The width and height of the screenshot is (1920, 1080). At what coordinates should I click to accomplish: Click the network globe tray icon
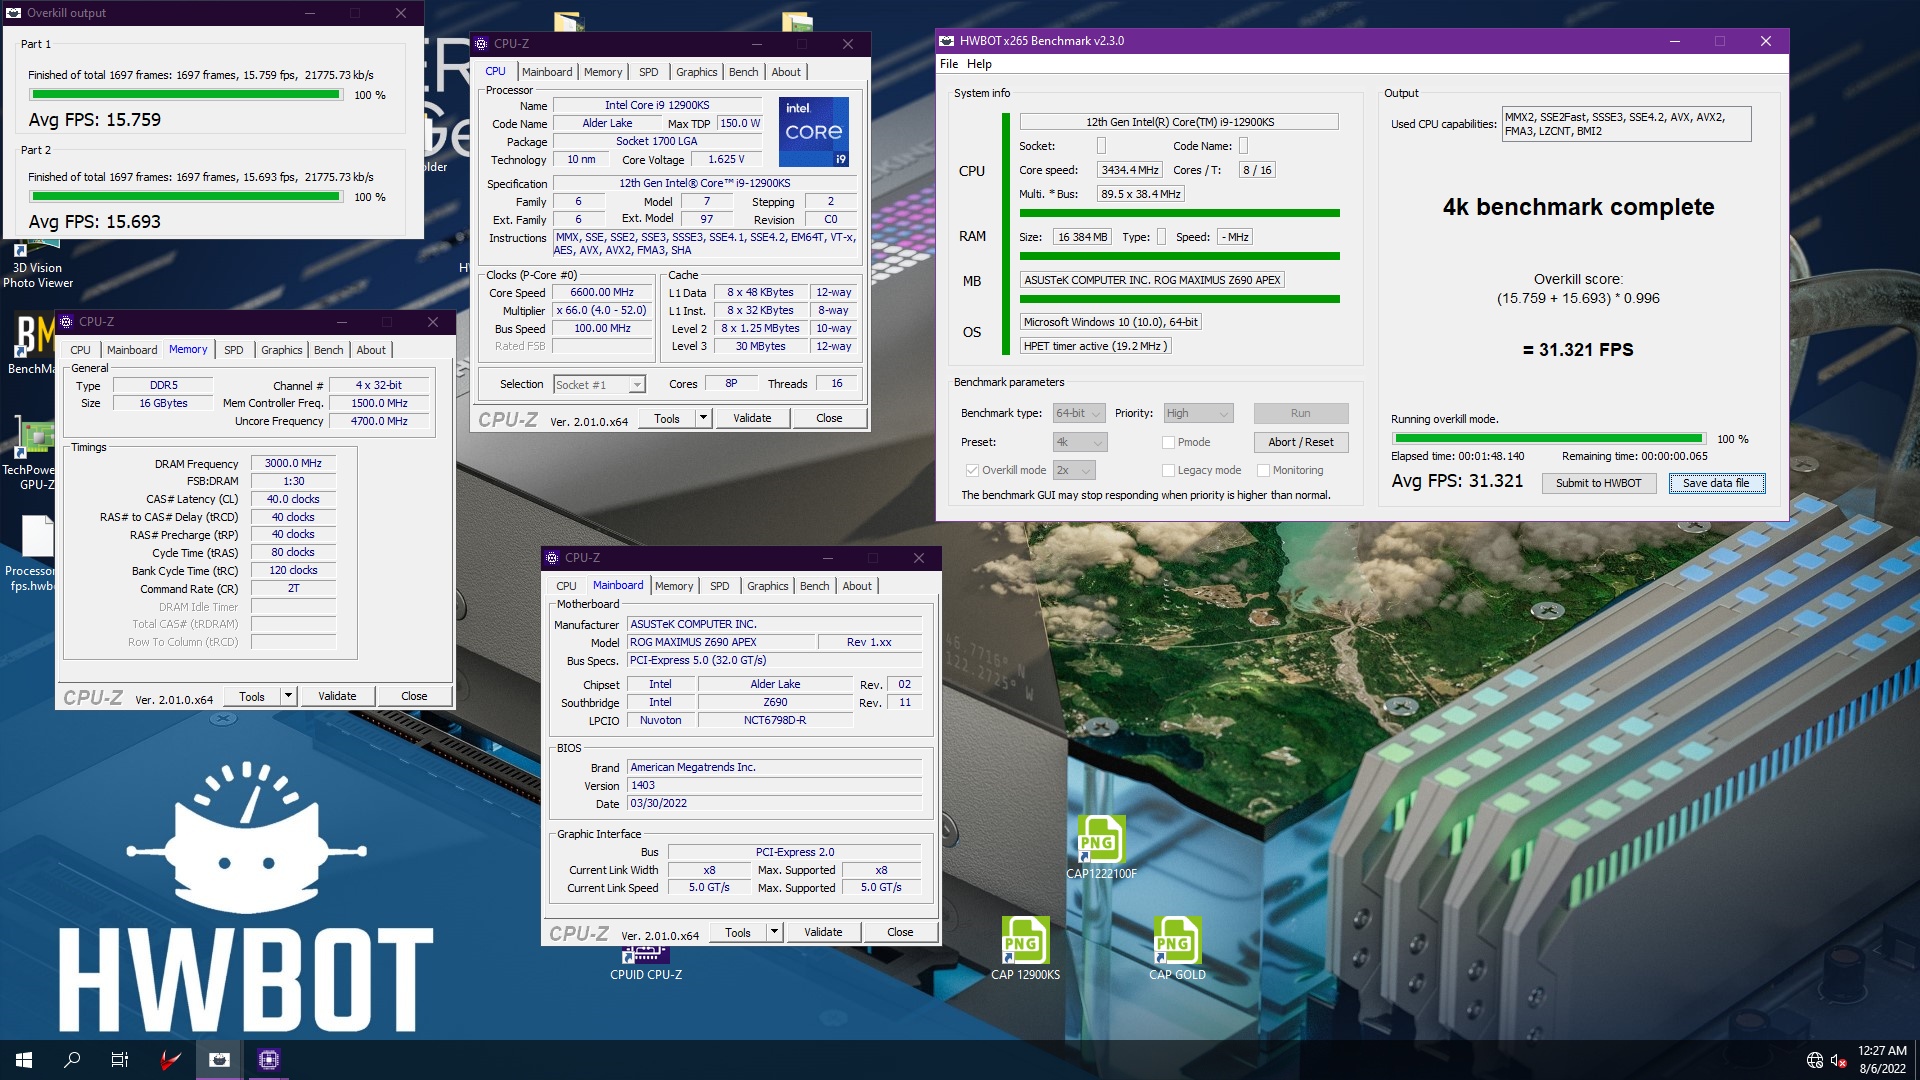[x=1815, y=1060]
